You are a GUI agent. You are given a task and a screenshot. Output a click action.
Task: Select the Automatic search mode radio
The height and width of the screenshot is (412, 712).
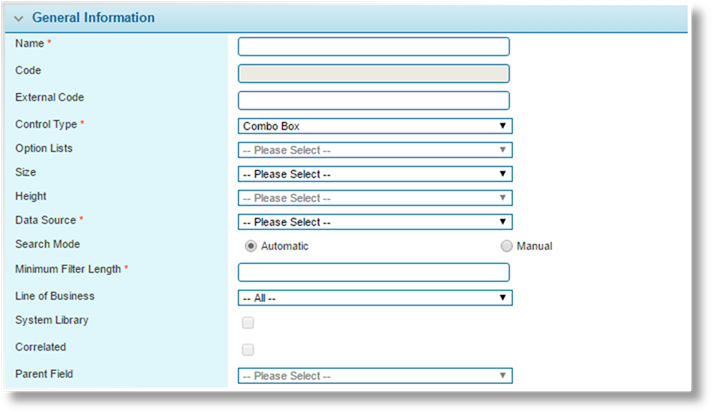pyautogui.click(x=251, y=246)
